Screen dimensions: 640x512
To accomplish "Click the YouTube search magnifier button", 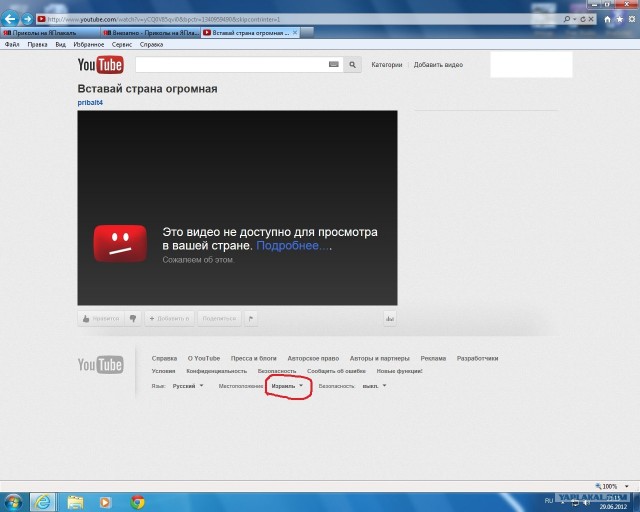I will (x=352, y=65).
